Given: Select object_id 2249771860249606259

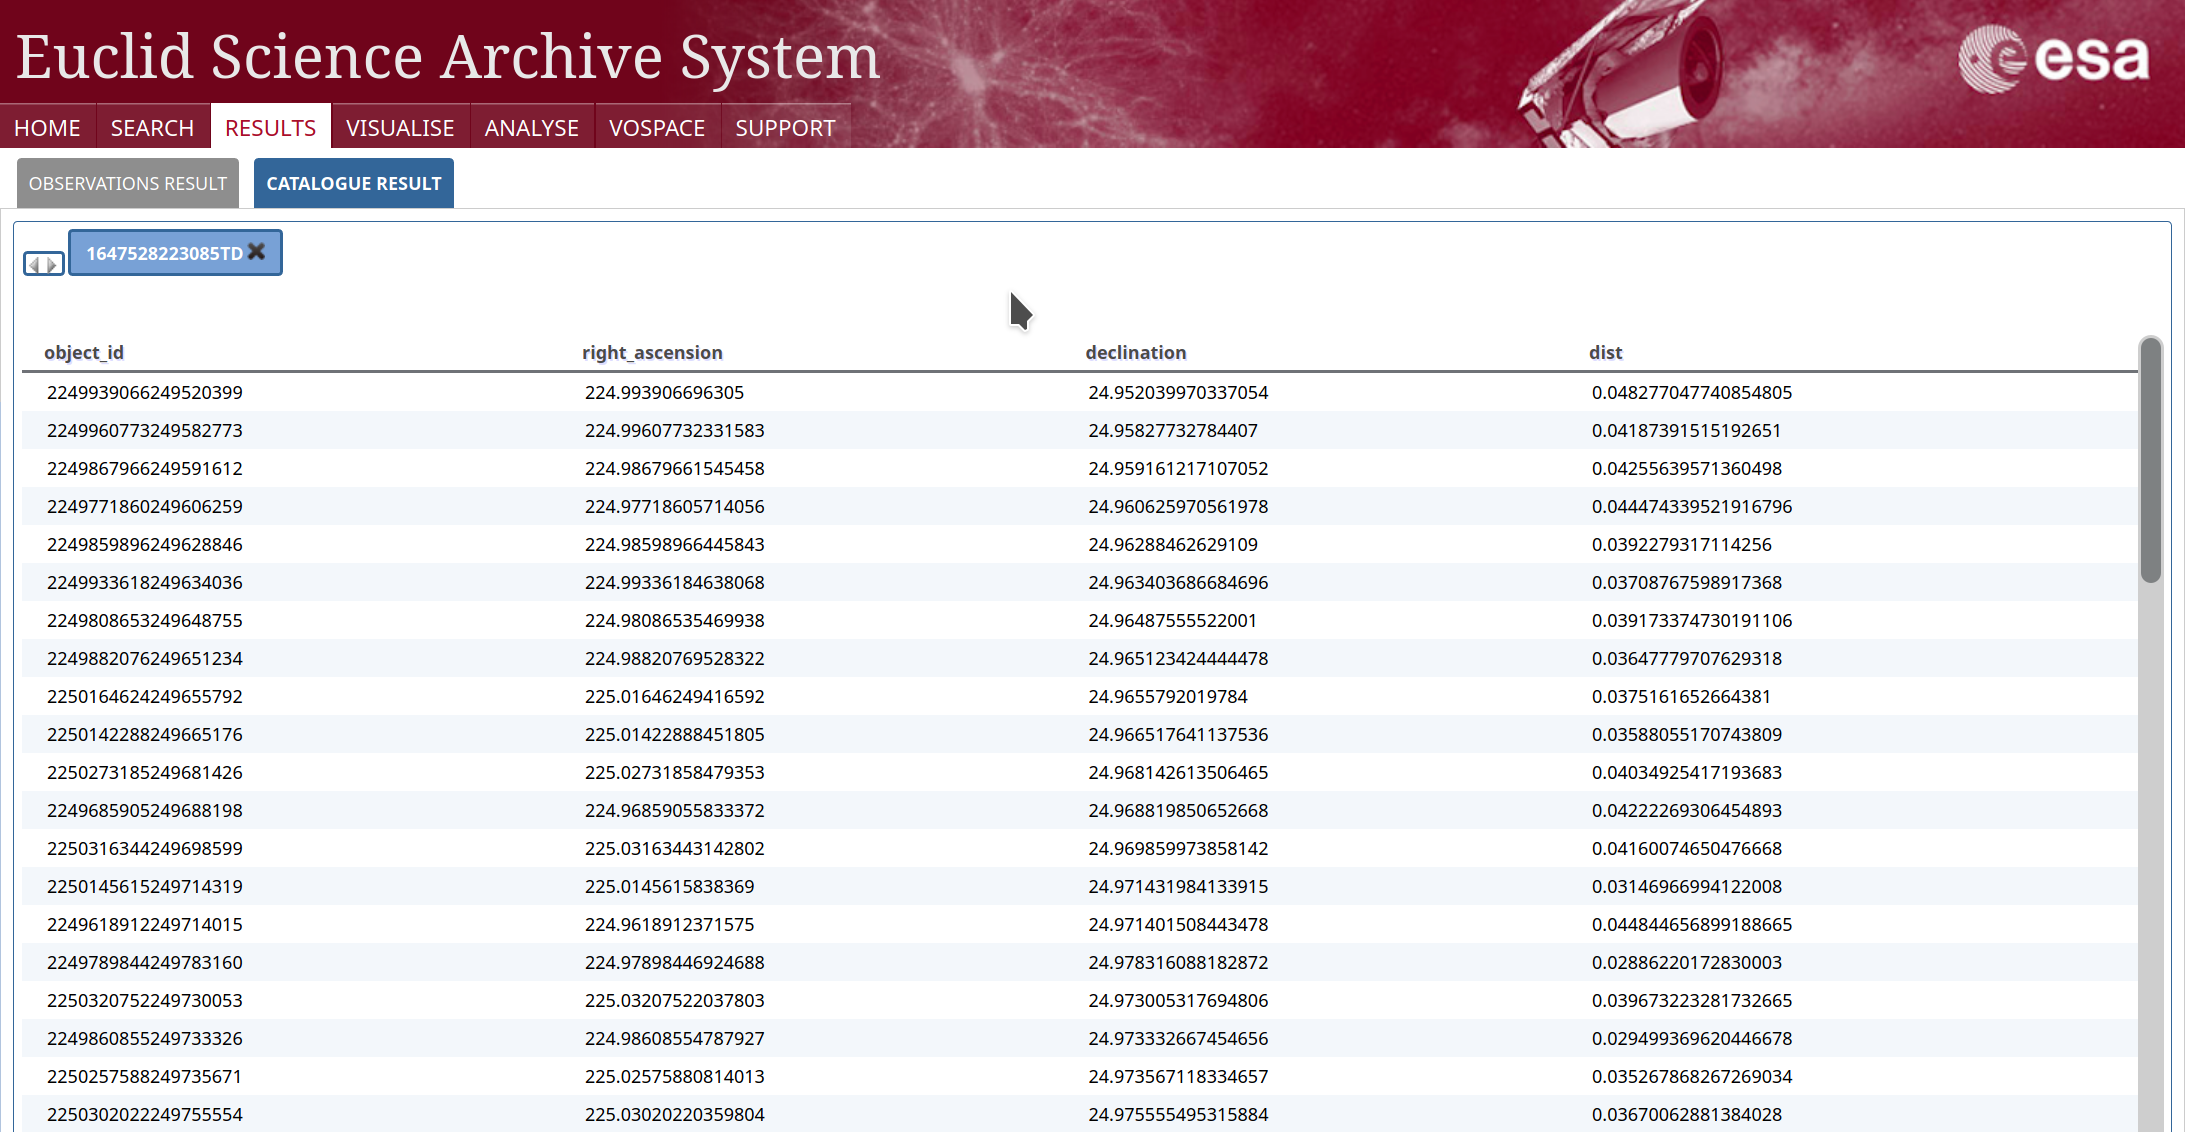Looking at the screenshot, I should [145, 506].
